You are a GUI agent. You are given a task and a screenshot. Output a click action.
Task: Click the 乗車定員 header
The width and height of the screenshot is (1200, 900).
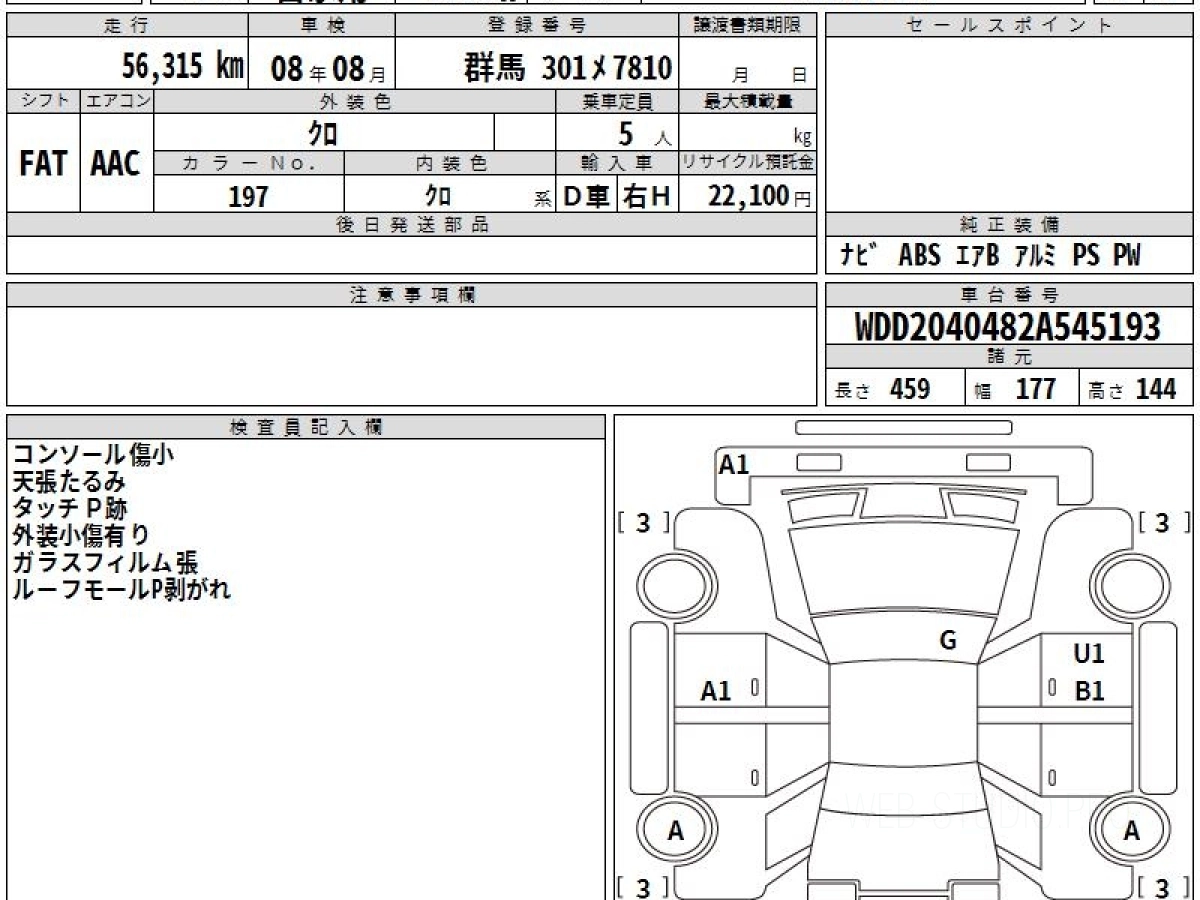(617, 101)
